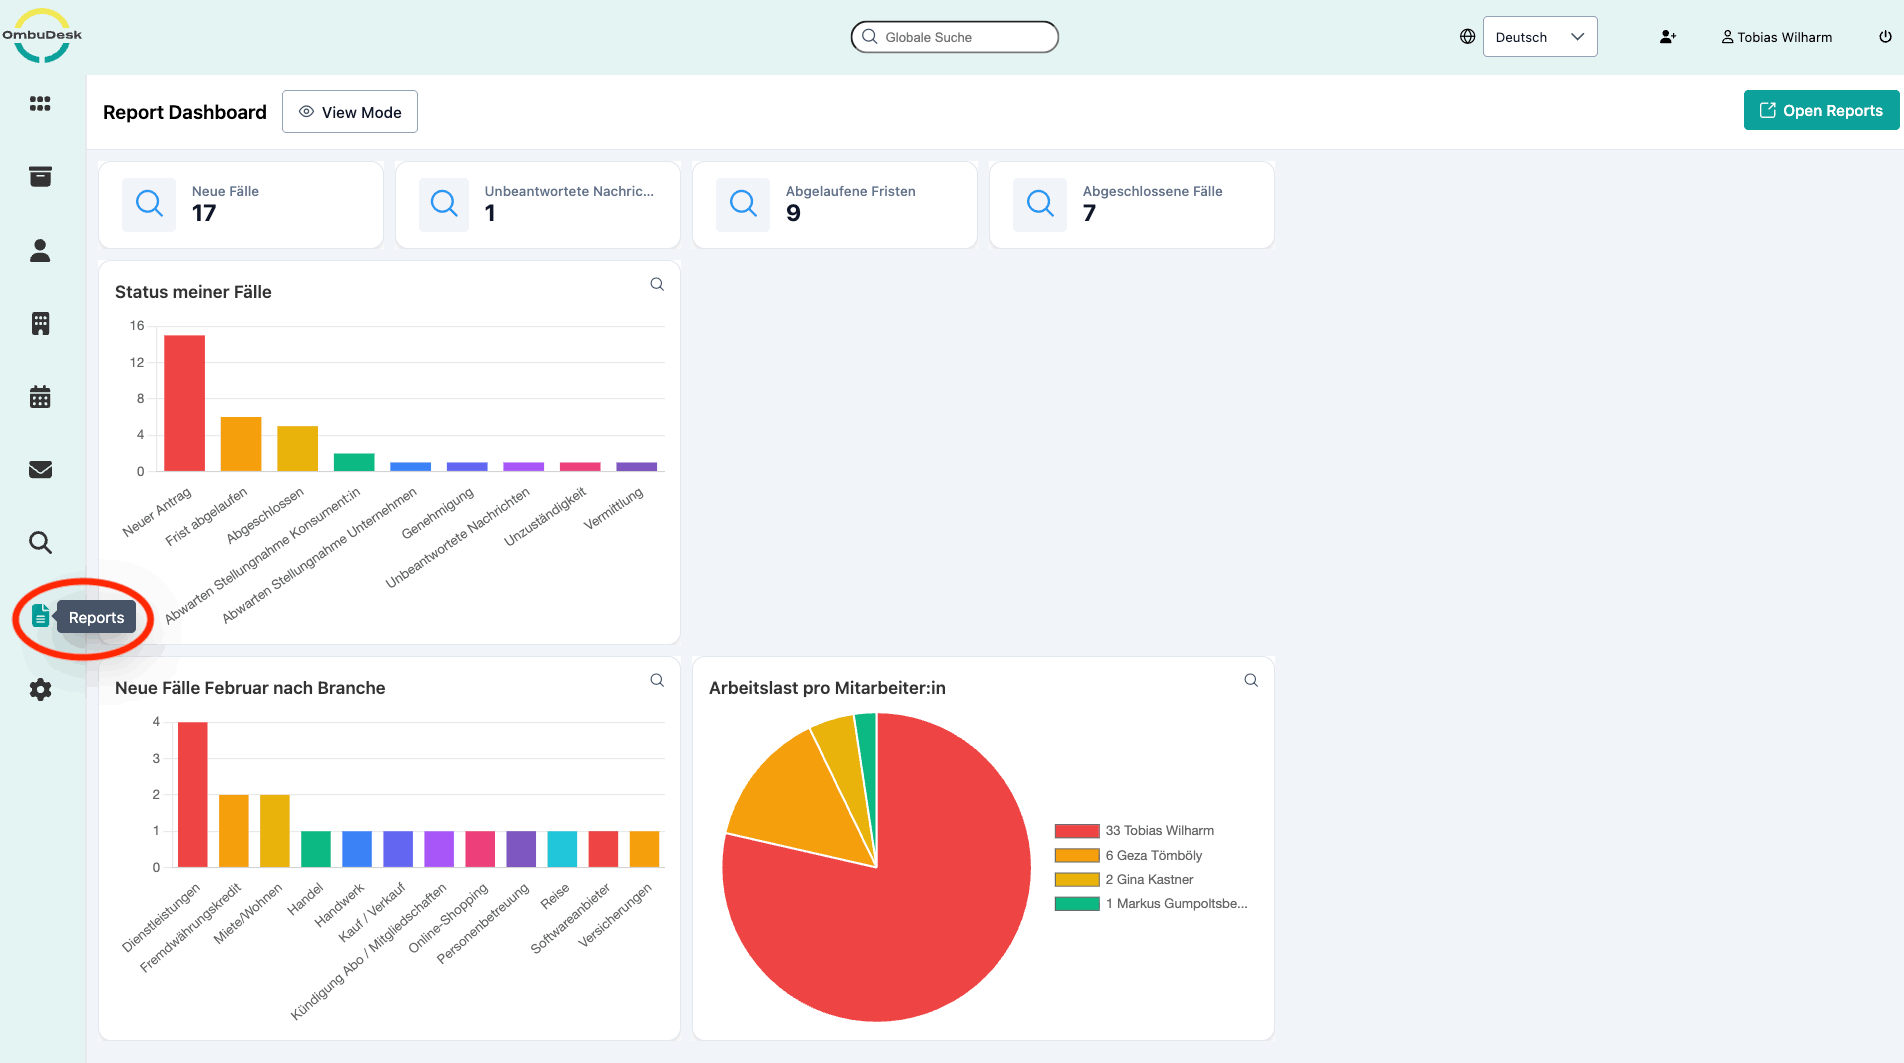This screenshot has height=1063, width=1904.
Task: Click the add user icon in header
Action: coord(1667,37)
